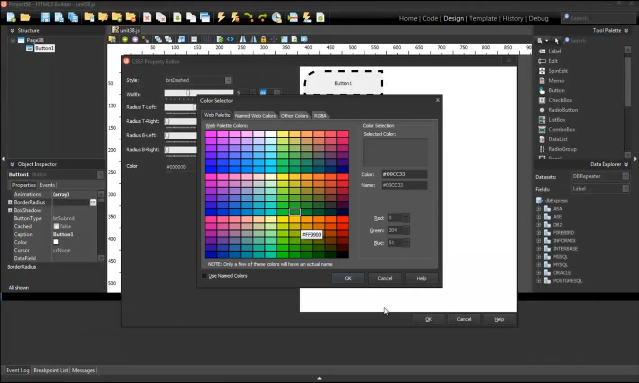
Task: Select the CheckBox component in Tool Palette
Action: [x=560, y=100]
